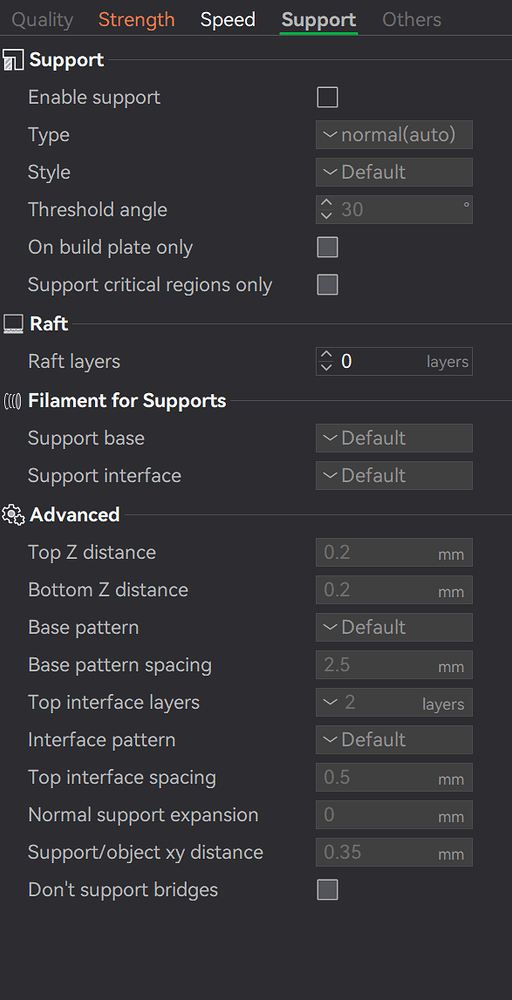Click the Support base label

point(86,439)
